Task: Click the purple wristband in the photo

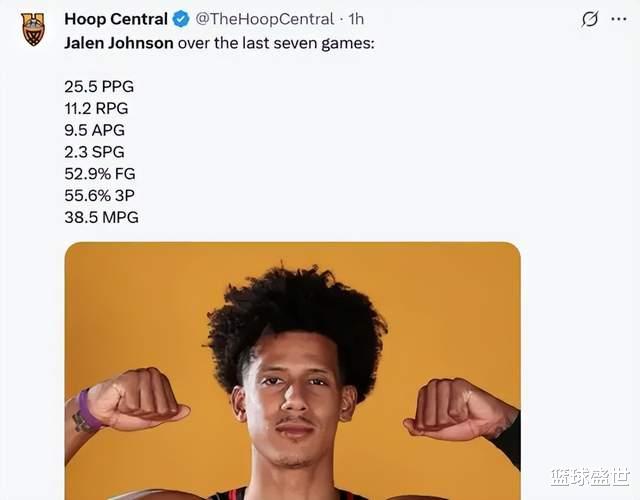Action: pyautogui.click(x=88, y=409)
